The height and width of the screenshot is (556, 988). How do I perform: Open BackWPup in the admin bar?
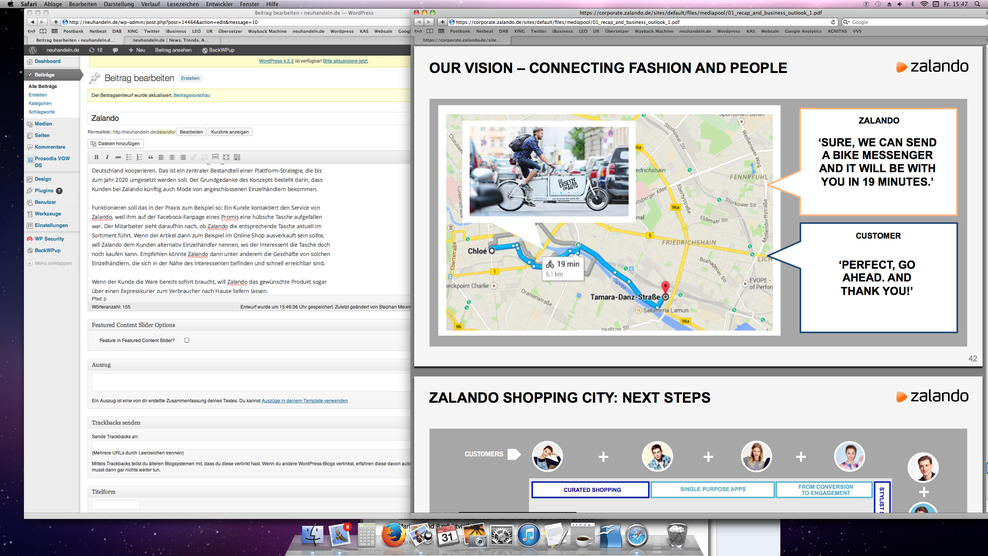coord(218,50)
